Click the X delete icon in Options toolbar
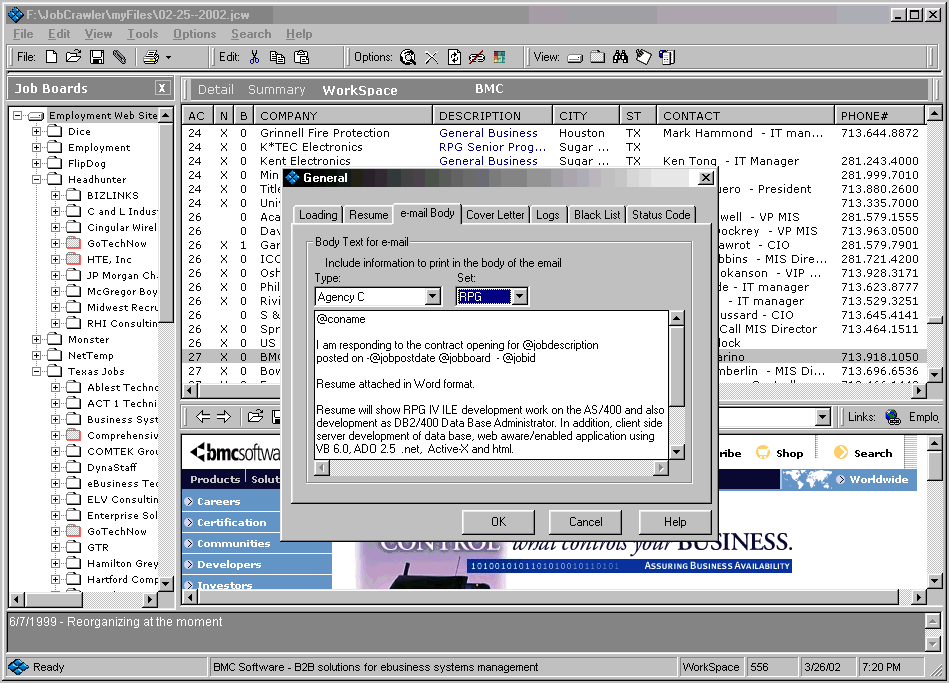 point(431,57)
